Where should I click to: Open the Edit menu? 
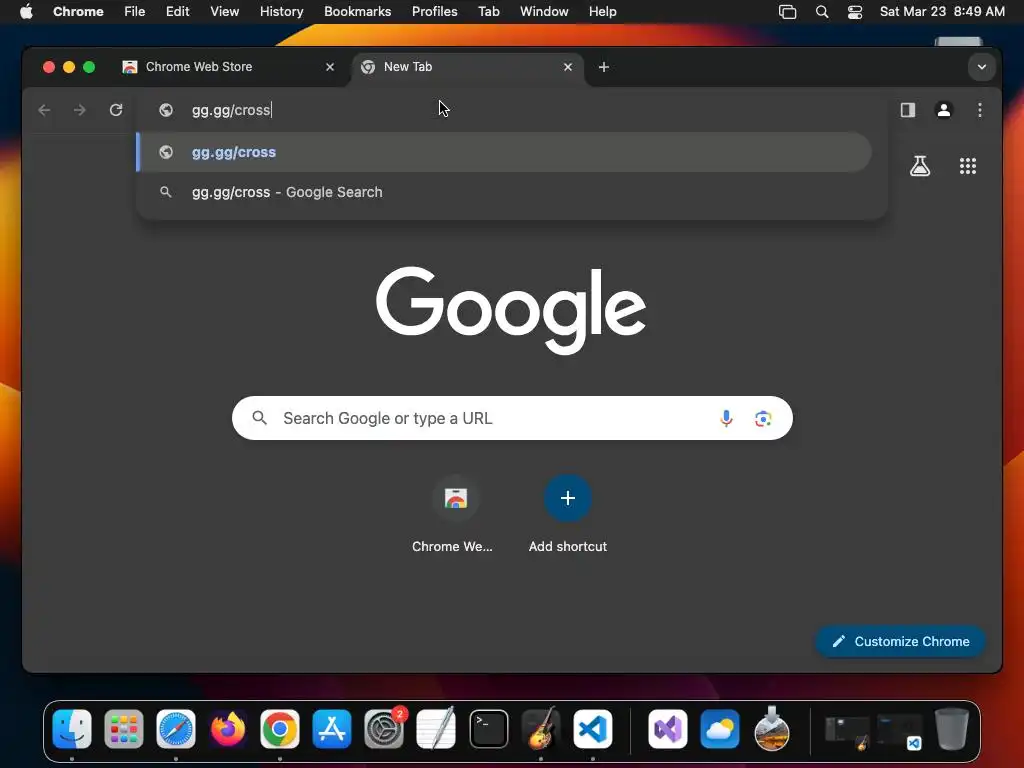177,11
